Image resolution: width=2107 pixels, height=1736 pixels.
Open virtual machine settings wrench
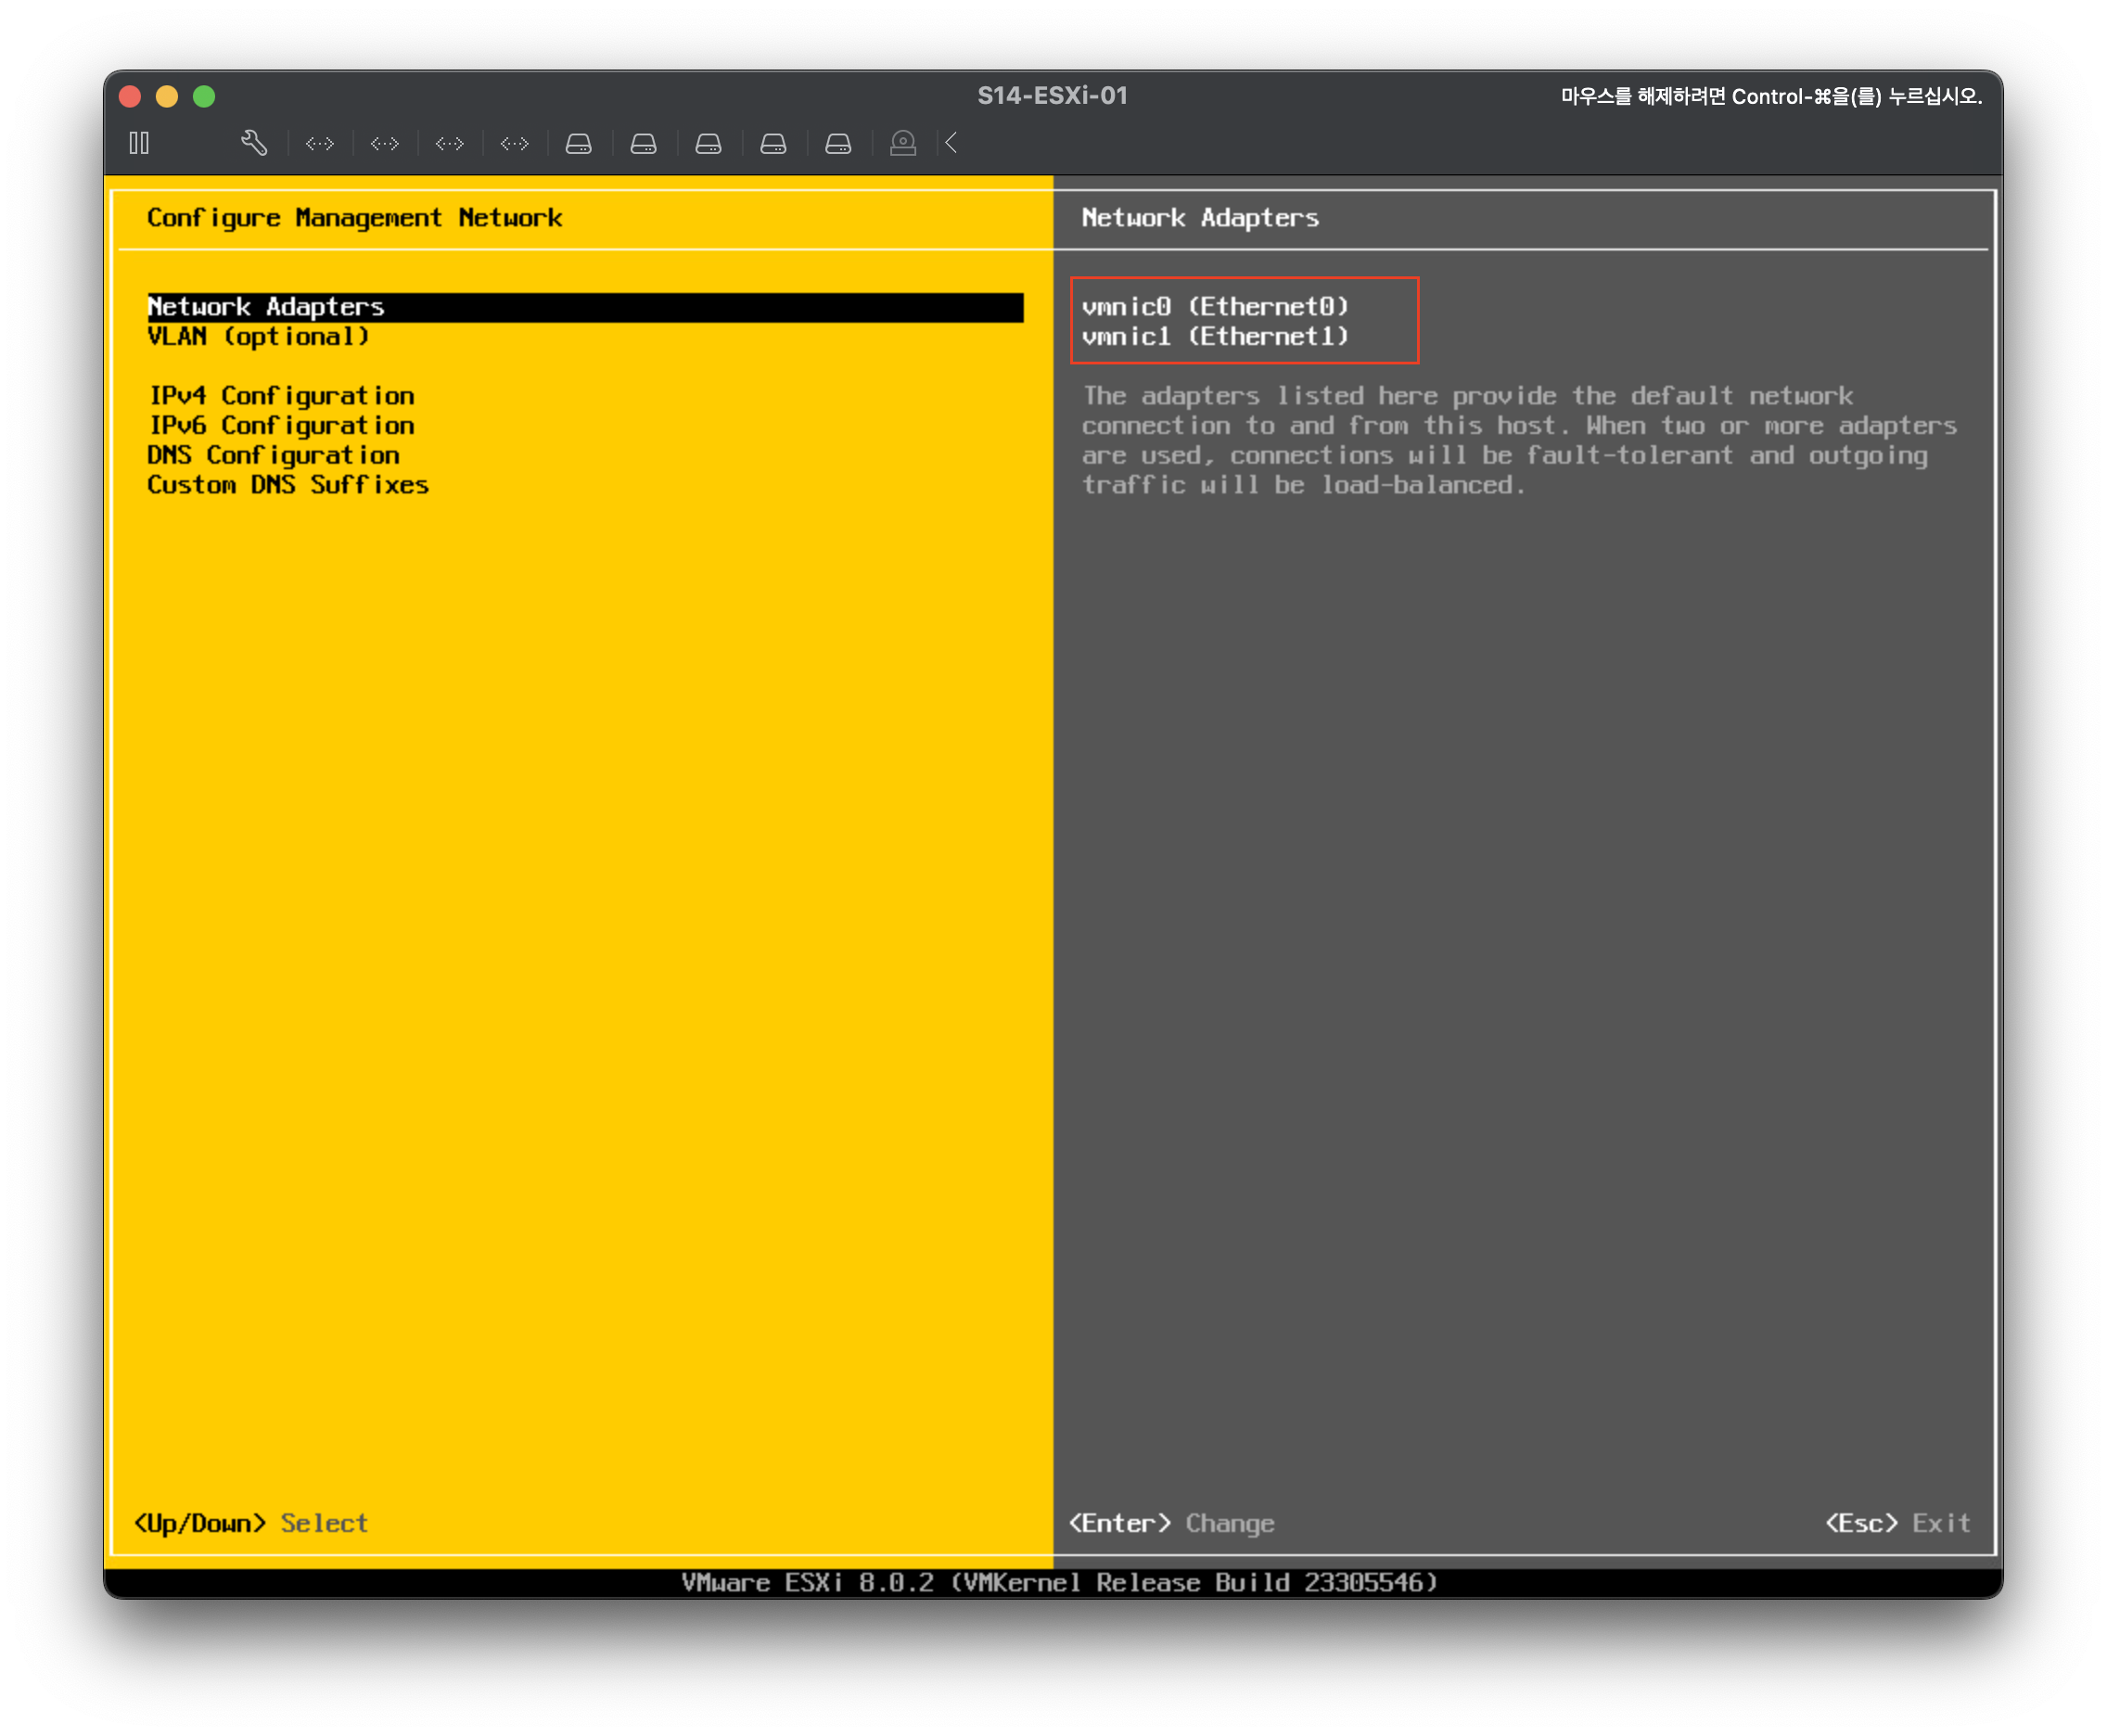click(254, 143)
